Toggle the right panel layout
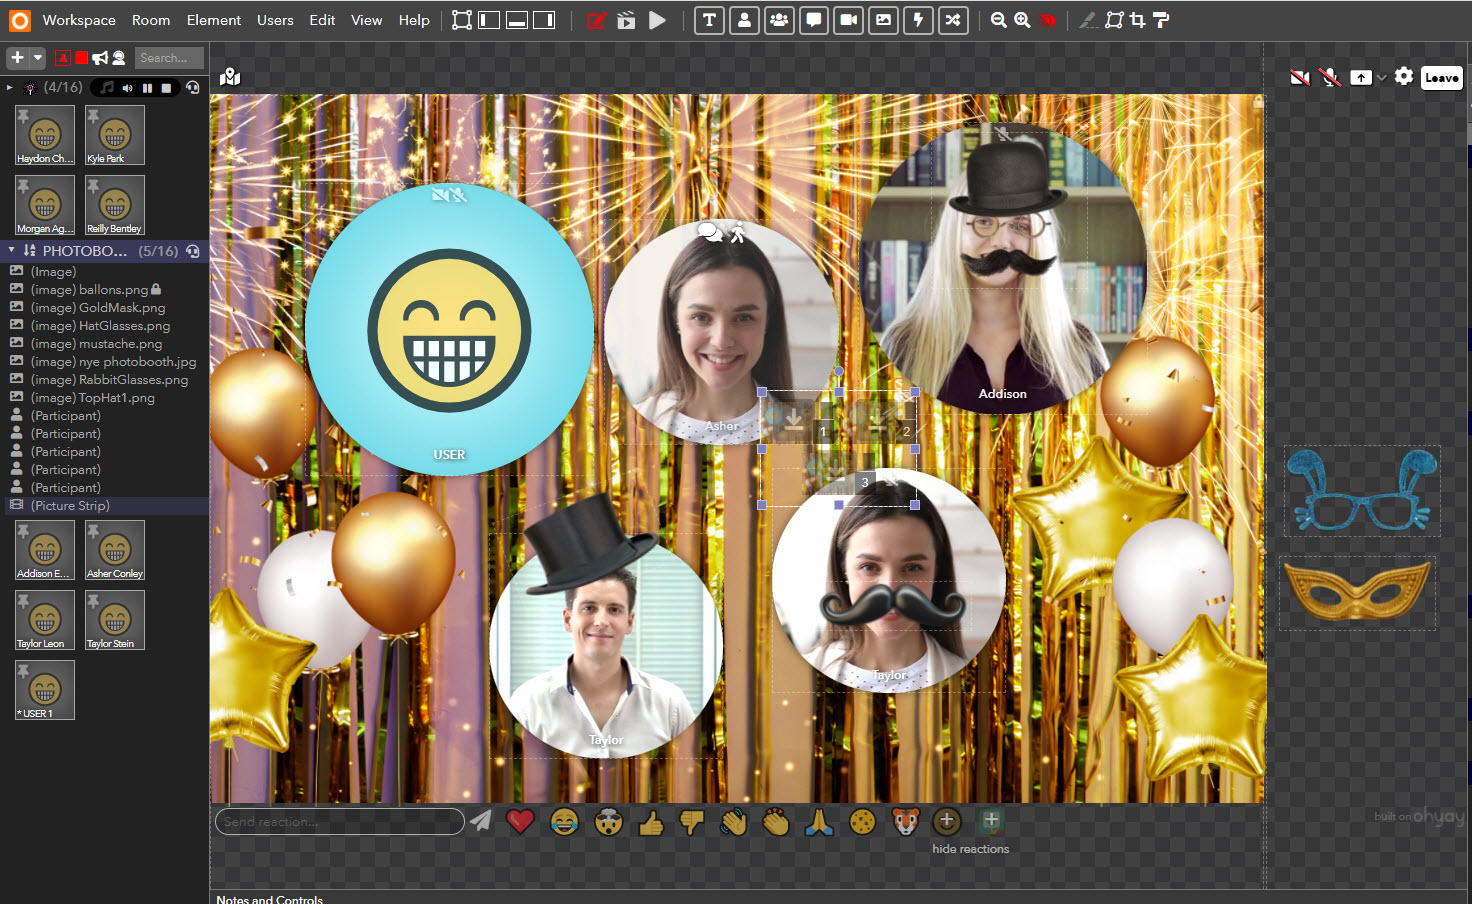 (x=544, y=20)
